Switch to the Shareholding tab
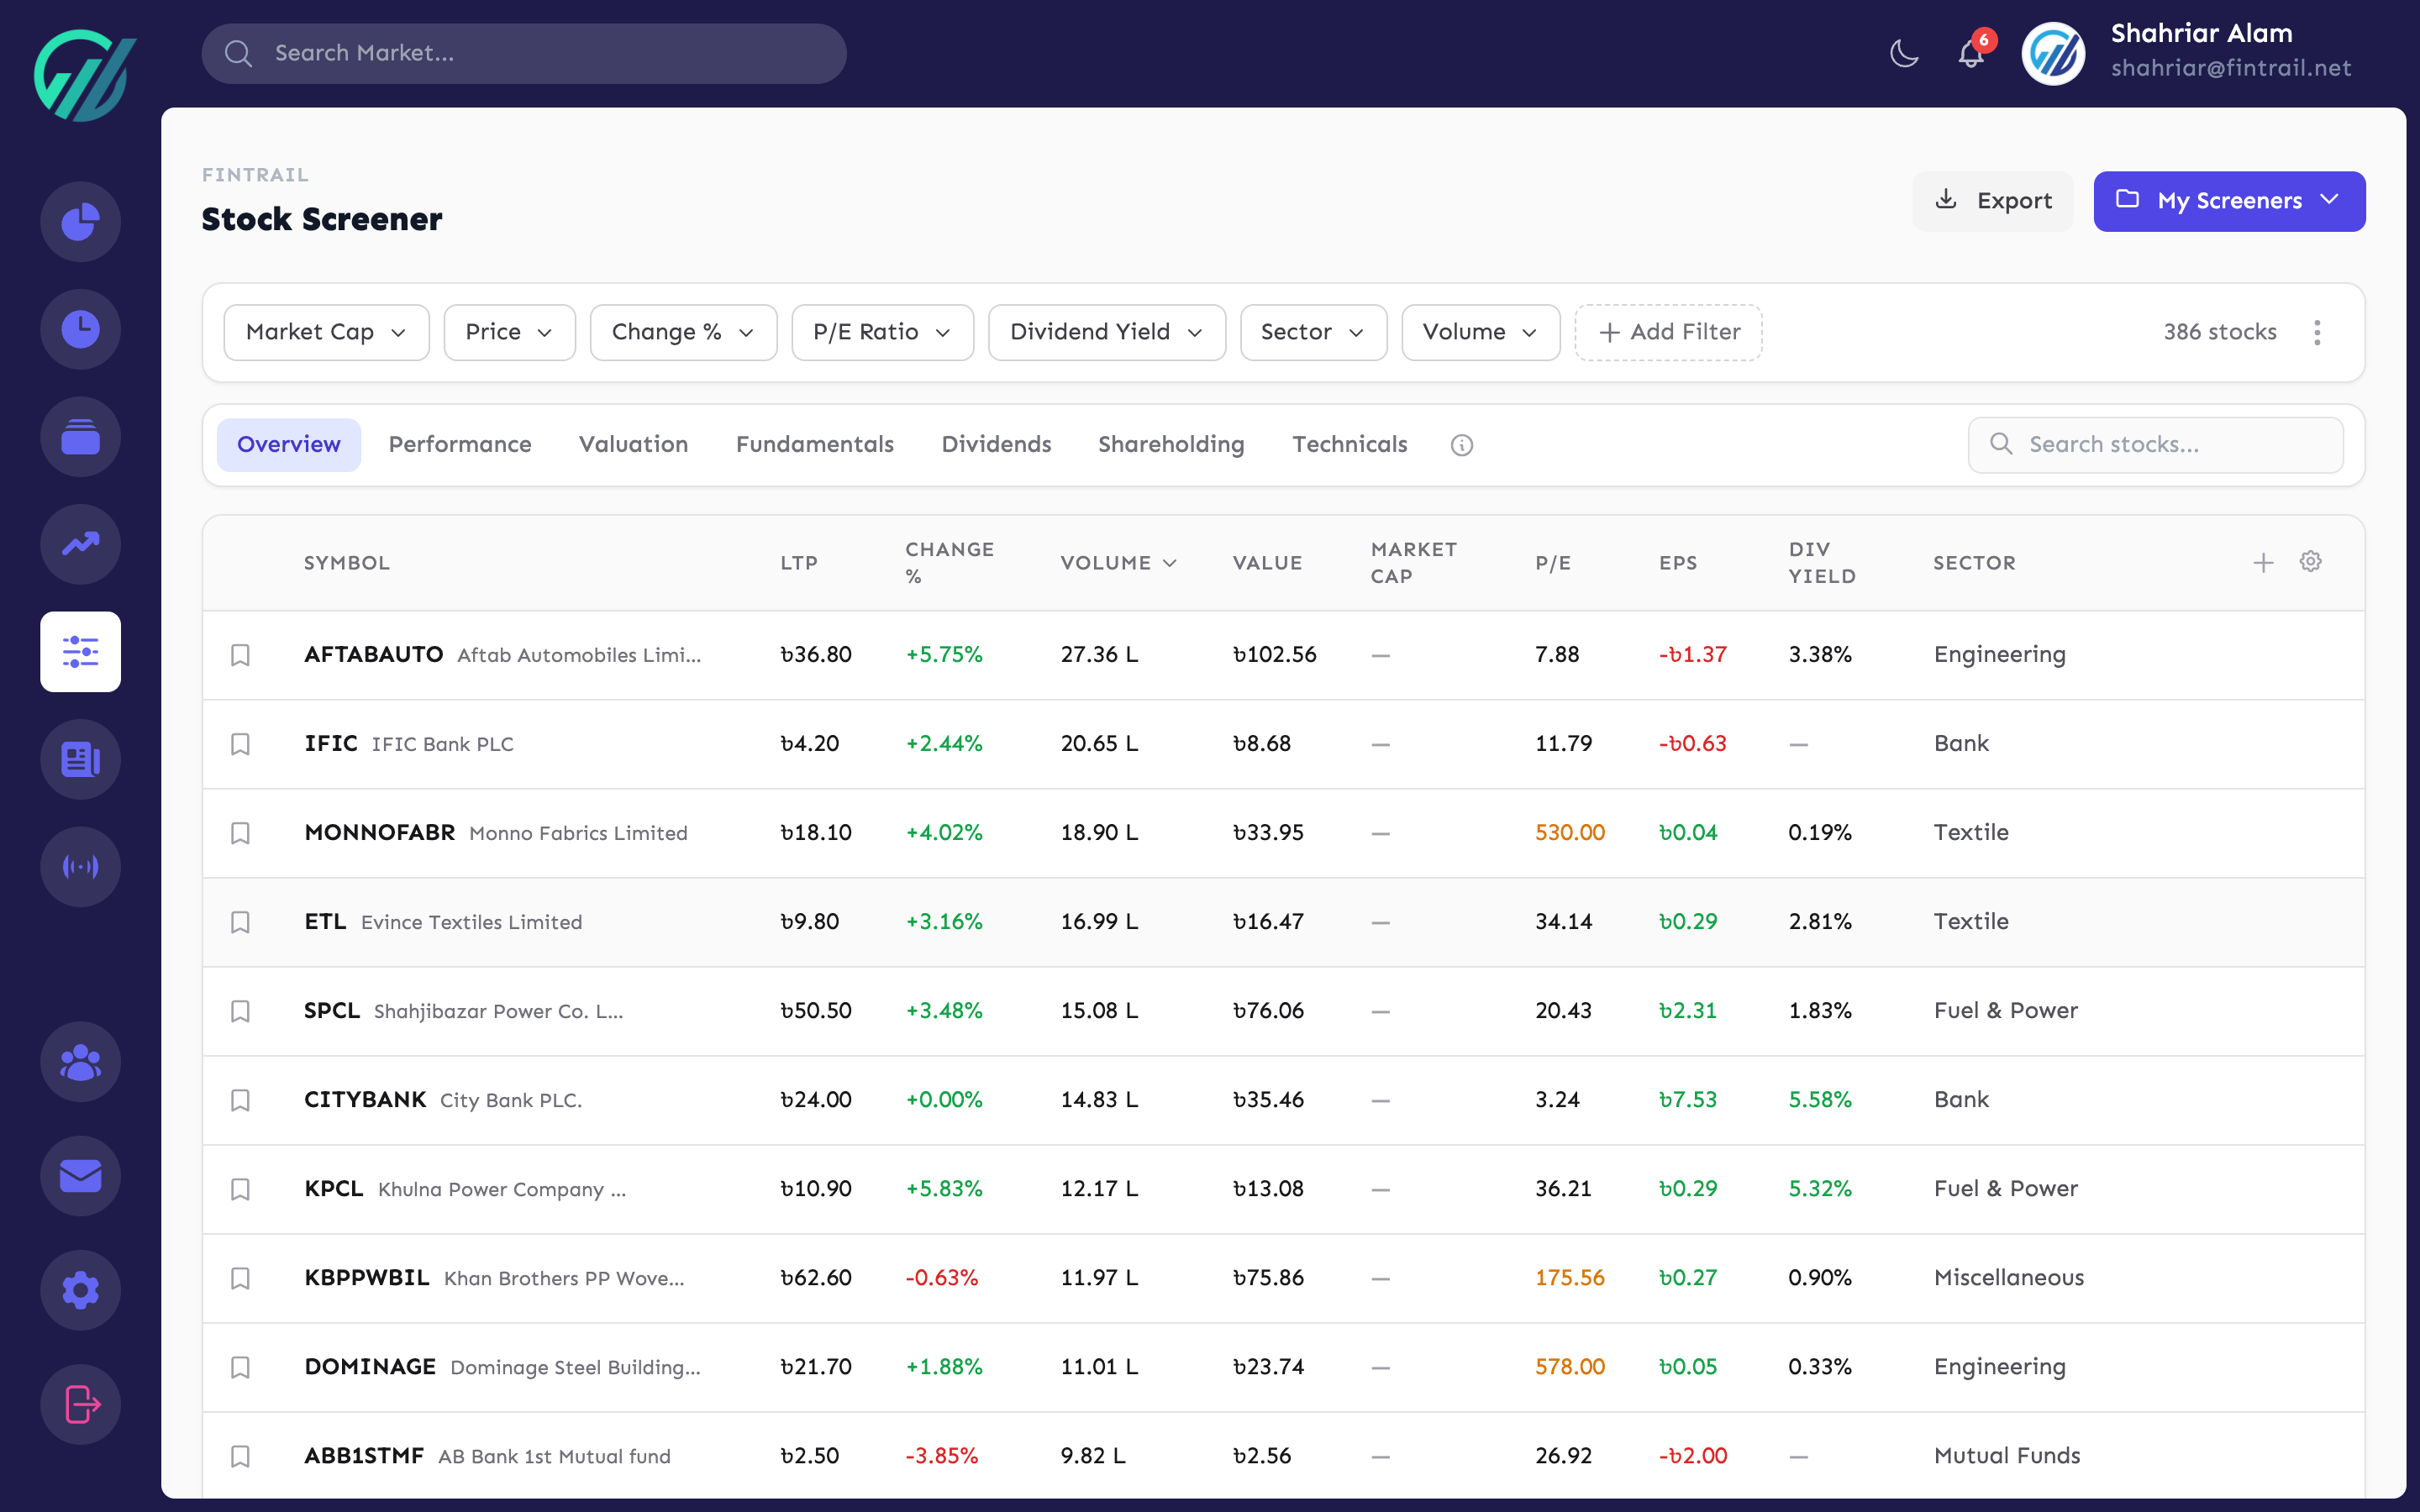 point(1171,444)
